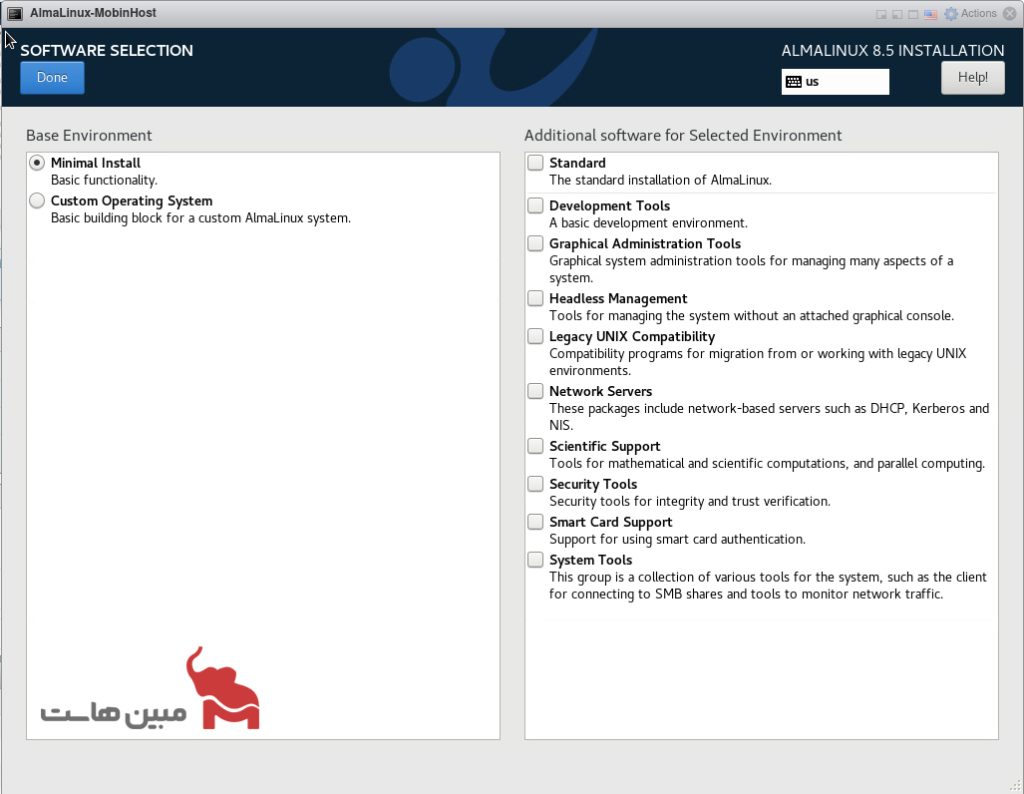Toggle the Network Servers checkbox

536,390
